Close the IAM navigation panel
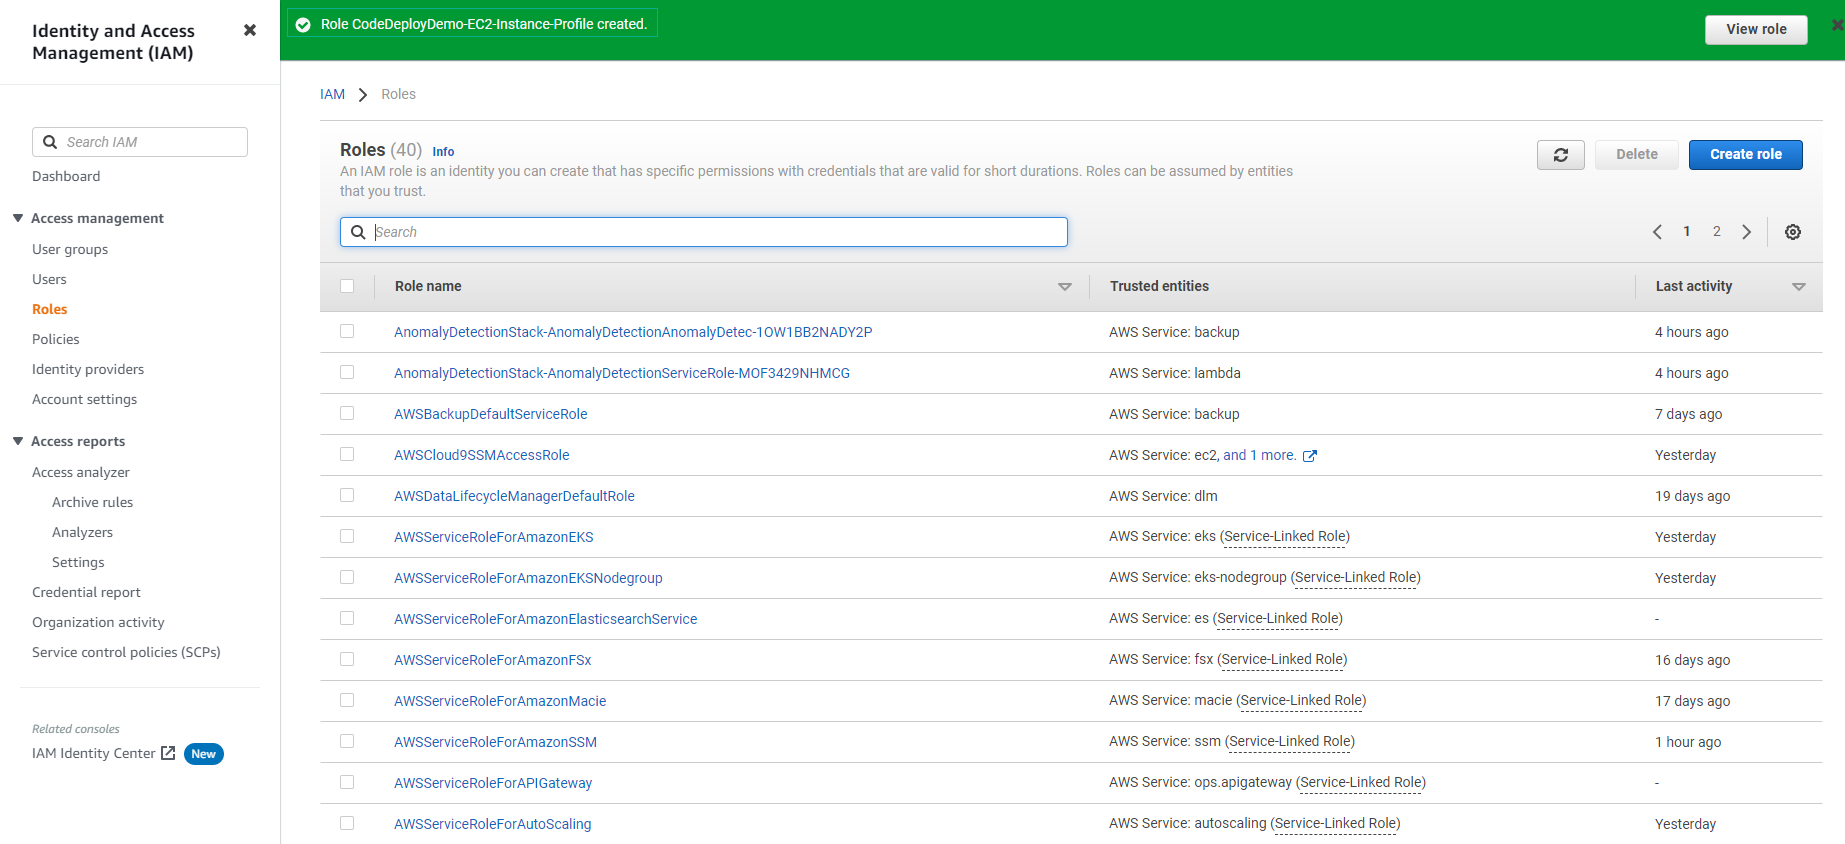Image resolution: width=1845 pixels, height=844 pixels. point(250,30)
